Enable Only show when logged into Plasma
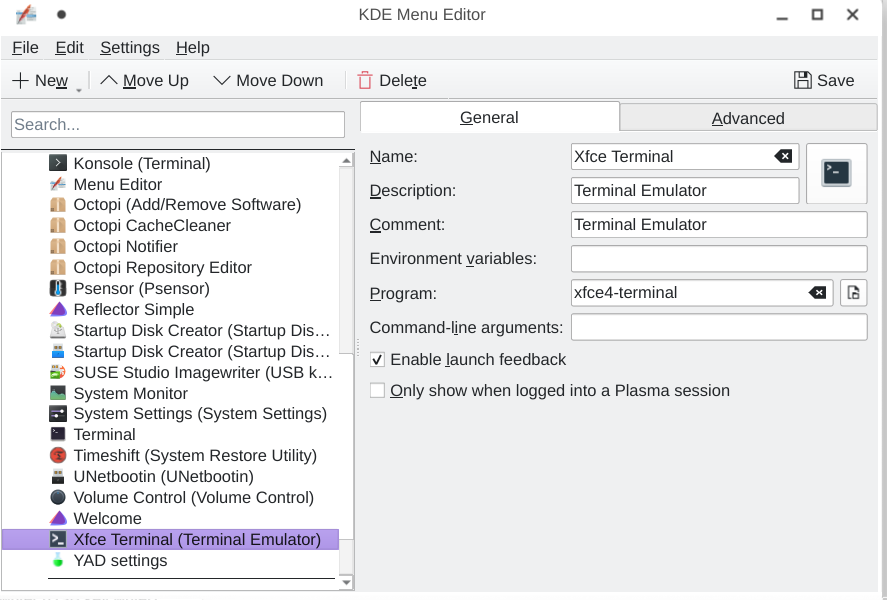 377,390
